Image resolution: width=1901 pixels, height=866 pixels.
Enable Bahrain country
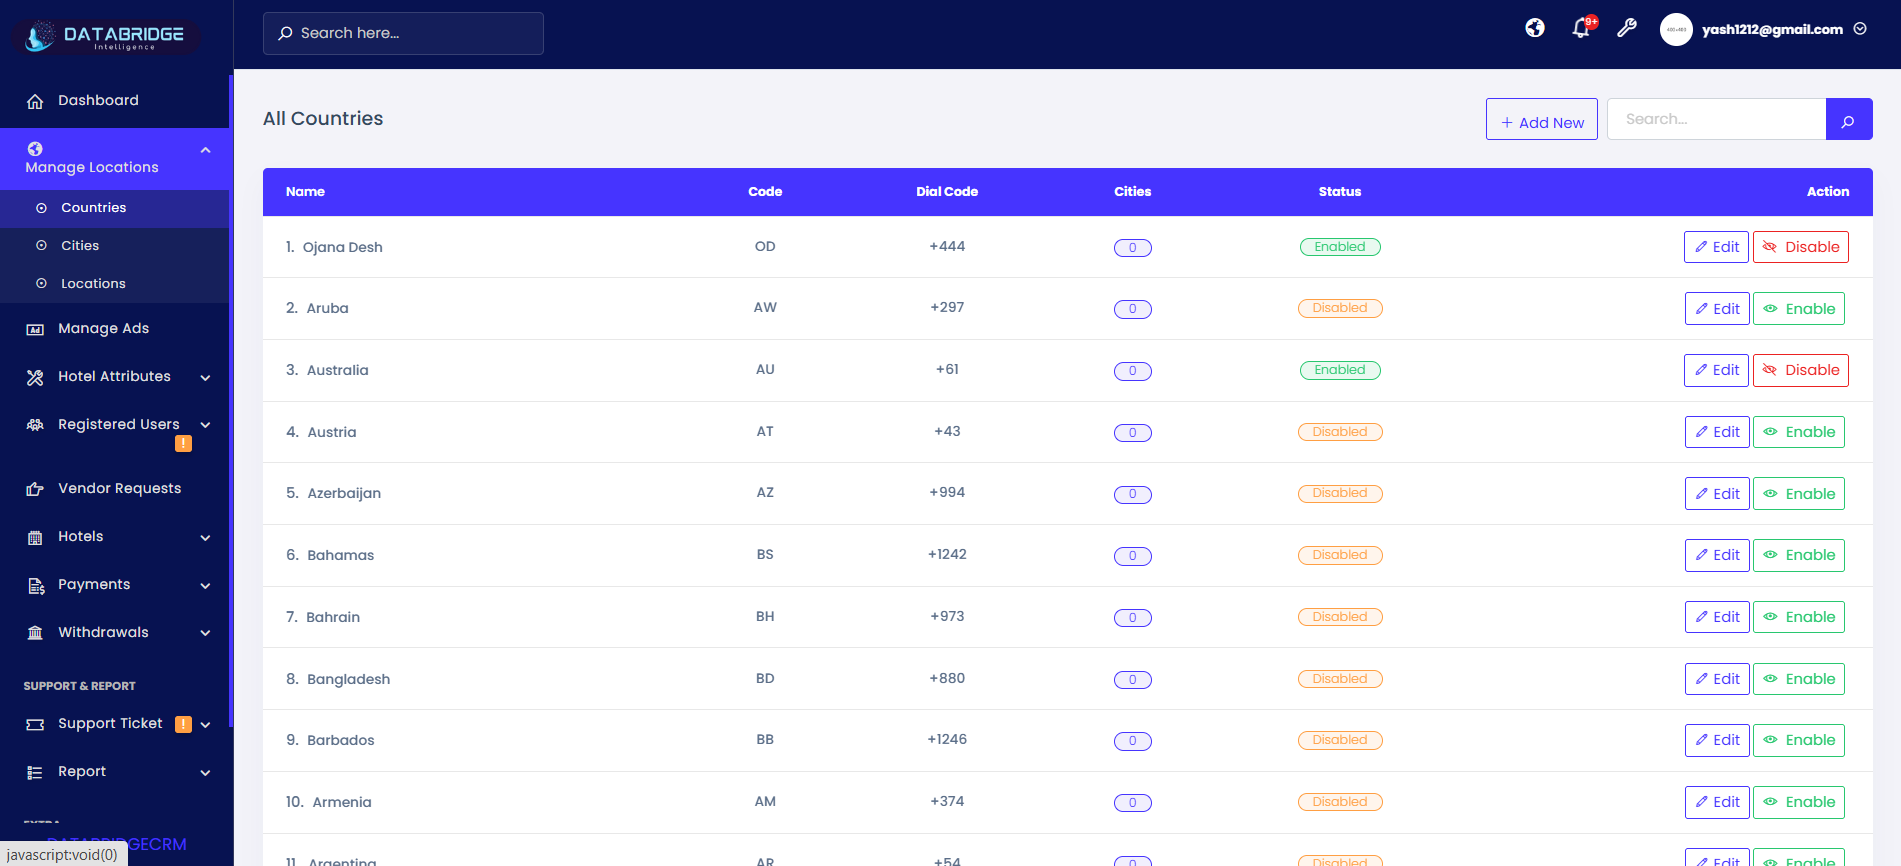(x=1798, y=617)
